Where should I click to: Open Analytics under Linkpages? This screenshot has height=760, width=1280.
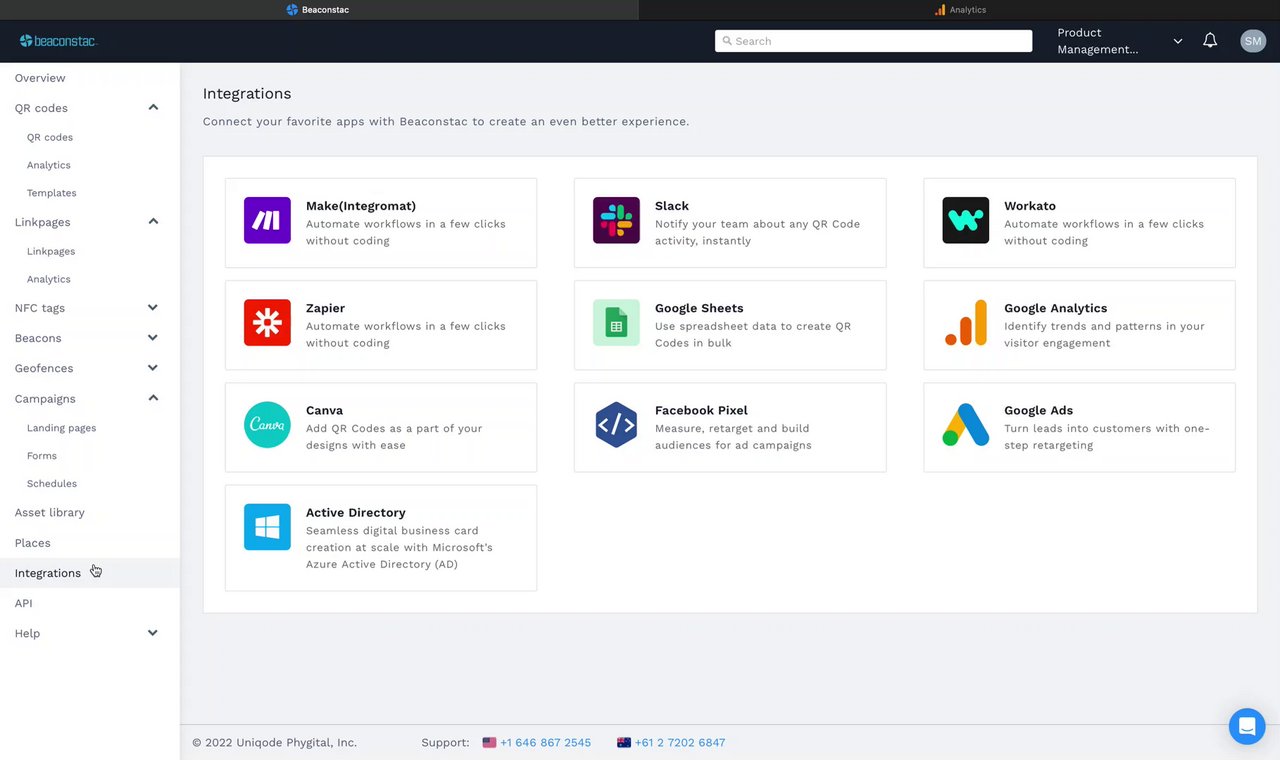[x=49, y=279]
